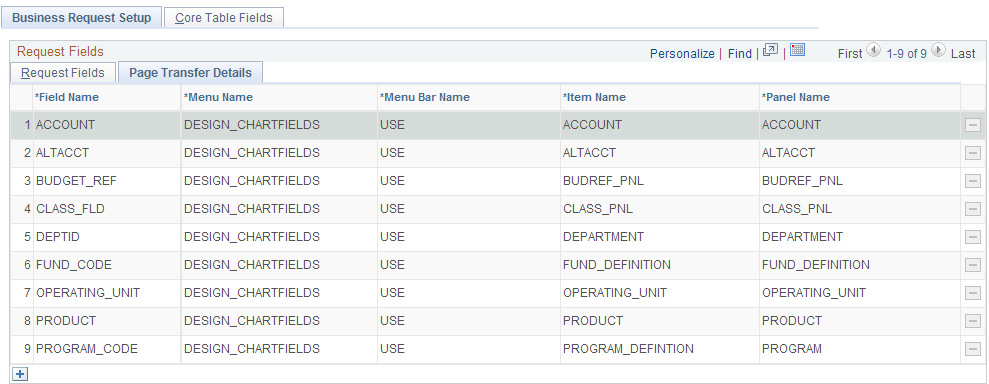
Task: Select ALTACCT in Field Name column
Action: [x=62, y=153]
